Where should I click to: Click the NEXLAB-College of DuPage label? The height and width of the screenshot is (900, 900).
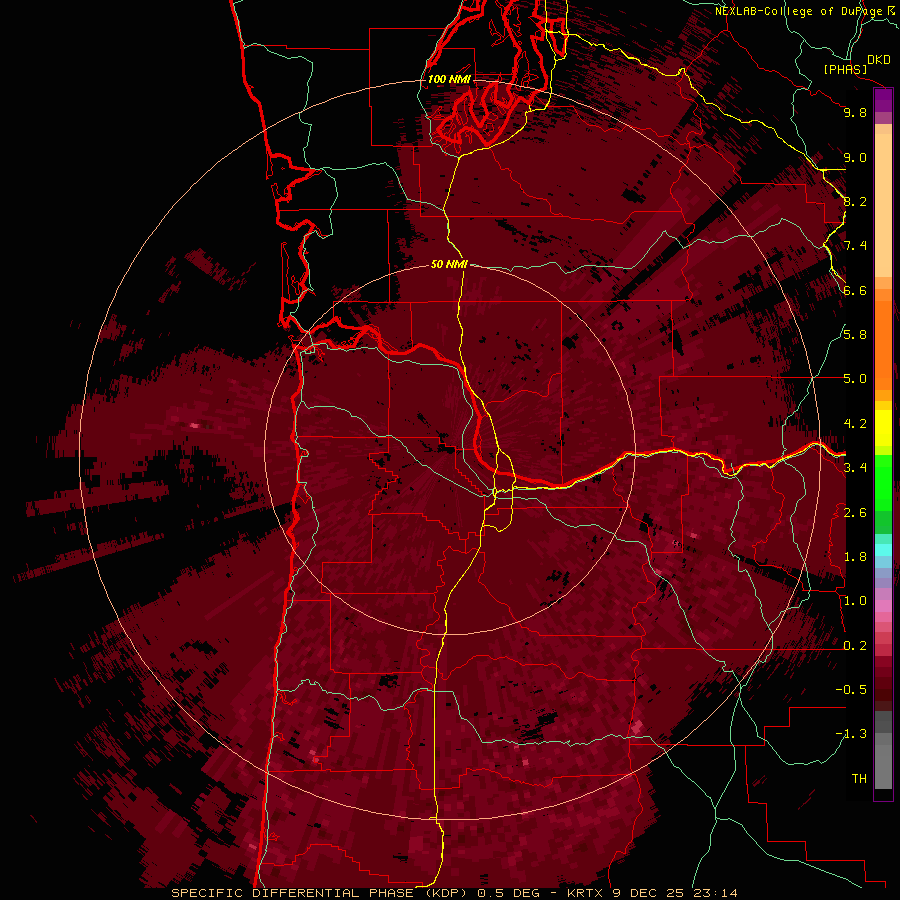coord(799,11)
